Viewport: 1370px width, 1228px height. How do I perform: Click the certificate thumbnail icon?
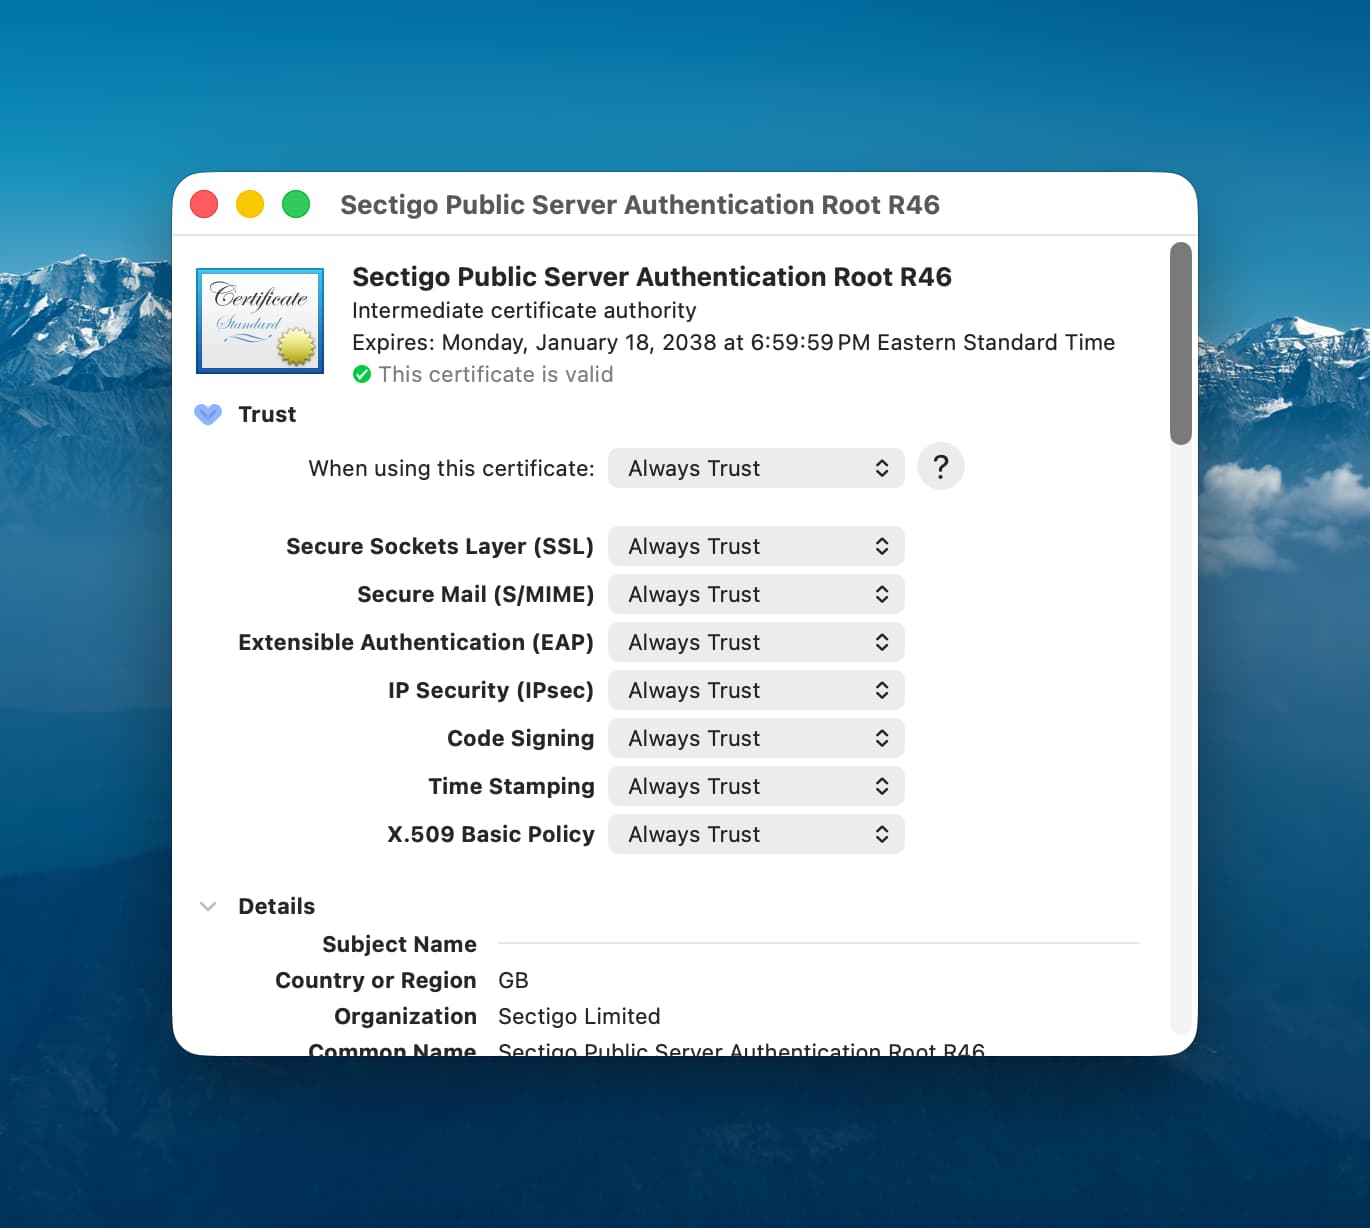(260, 321)
